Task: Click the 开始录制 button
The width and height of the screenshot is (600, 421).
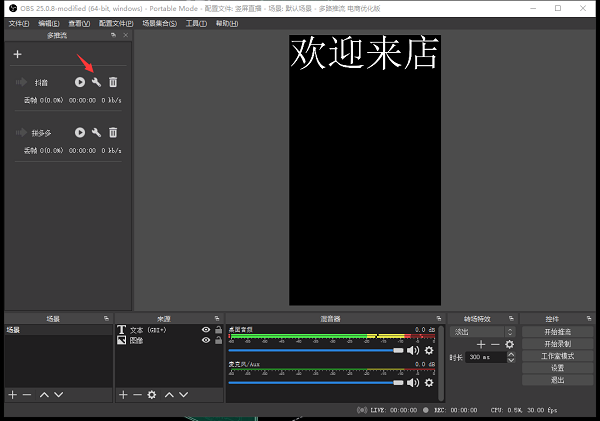Action: pos(557,343)
